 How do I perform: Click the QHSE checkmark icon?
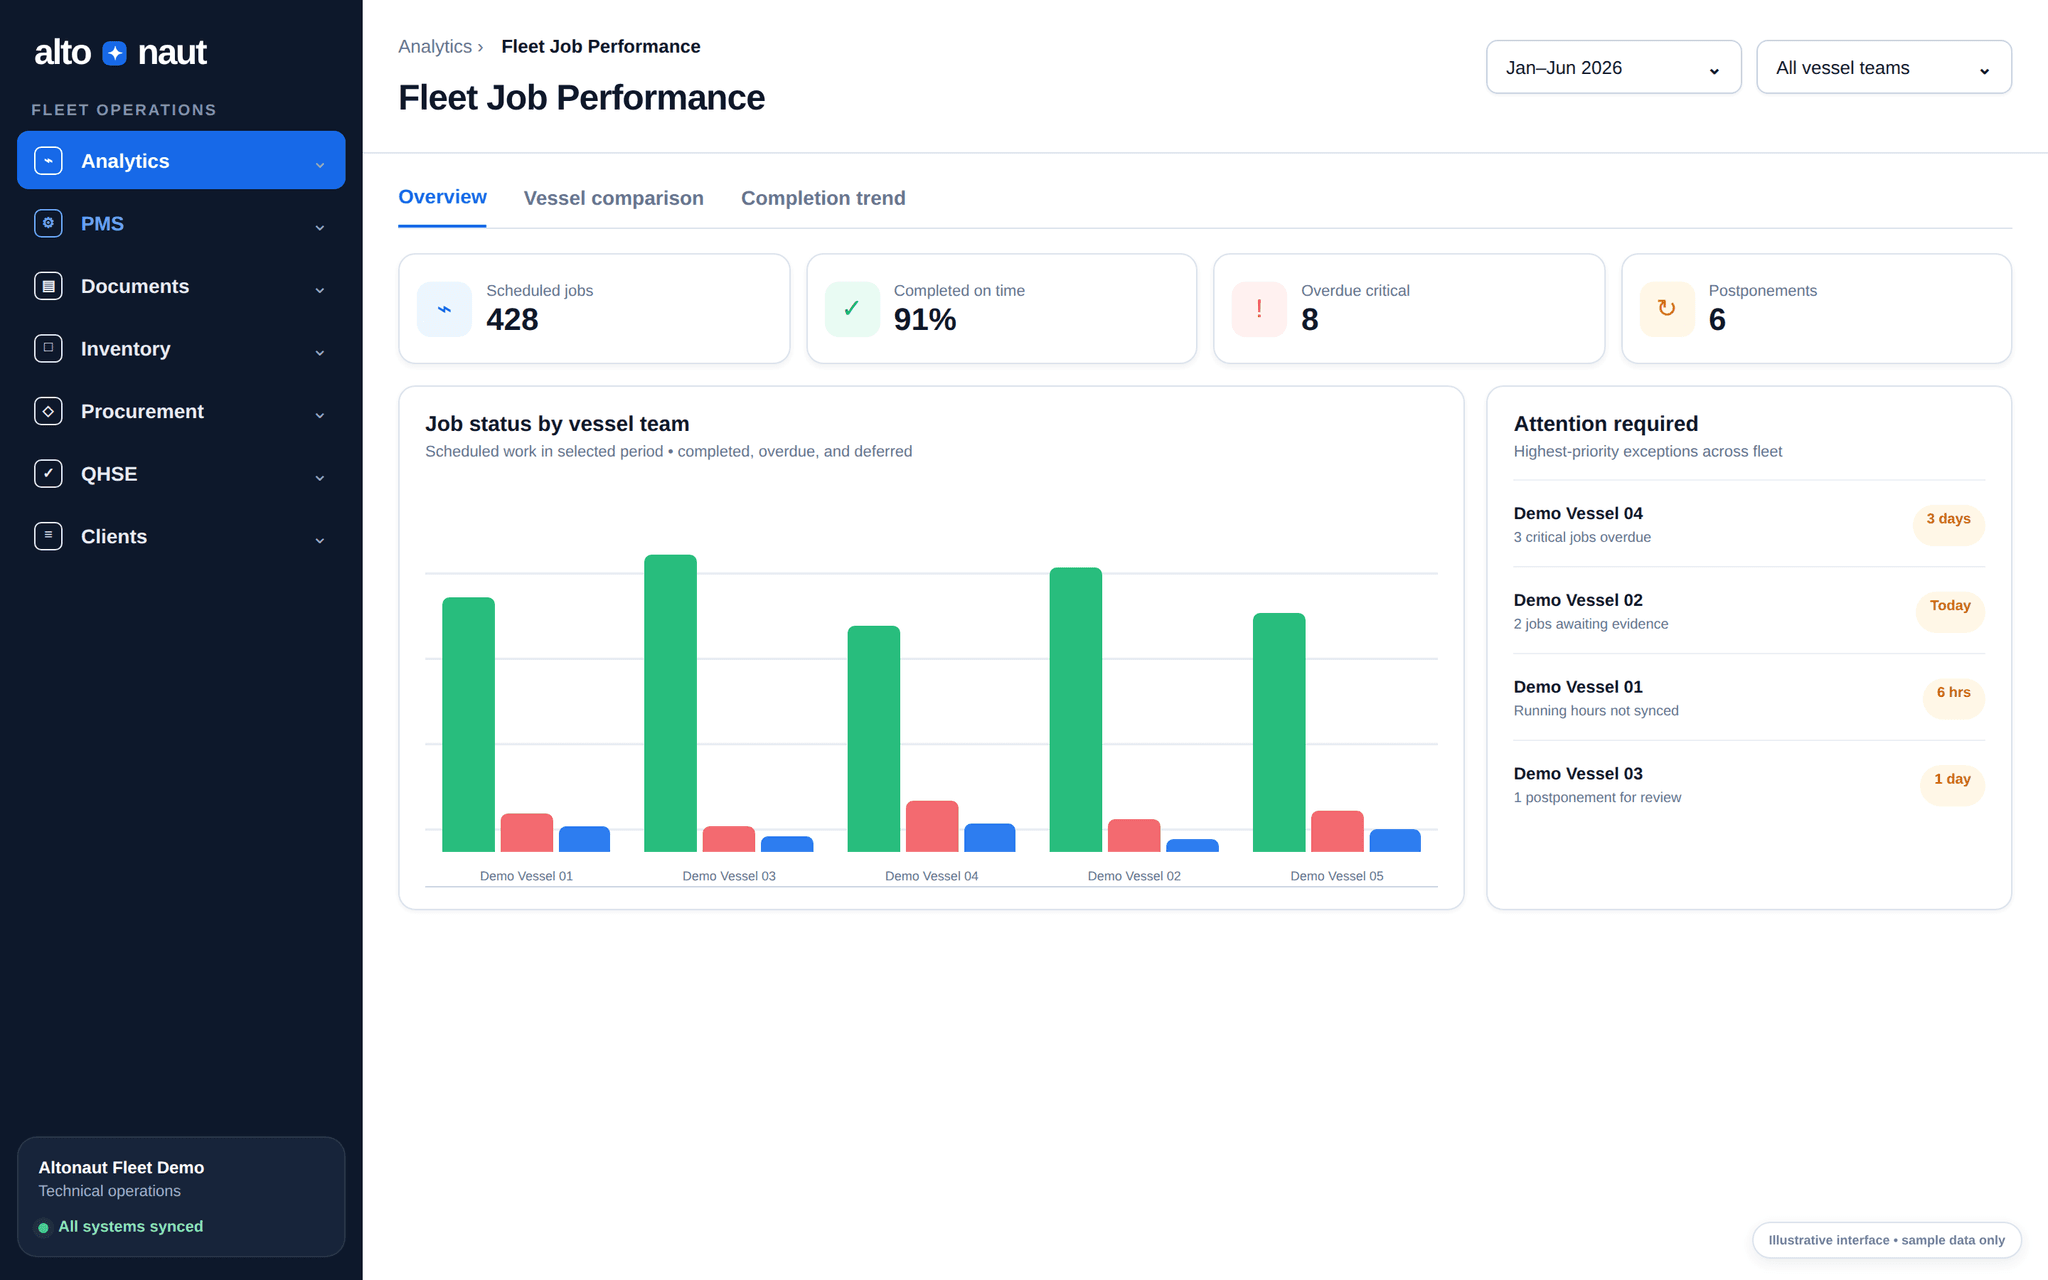[x=48, y=473]
